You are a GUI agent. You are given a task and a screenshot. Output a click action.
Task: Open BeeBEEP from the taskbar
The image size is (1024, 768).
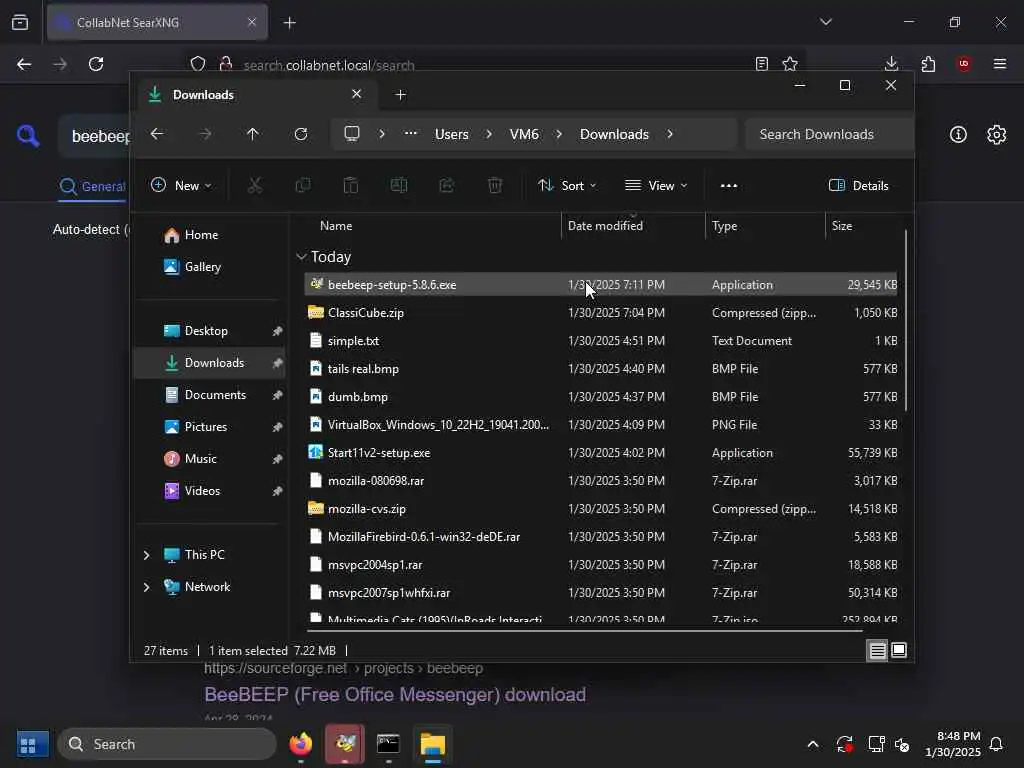coord(345,744)
